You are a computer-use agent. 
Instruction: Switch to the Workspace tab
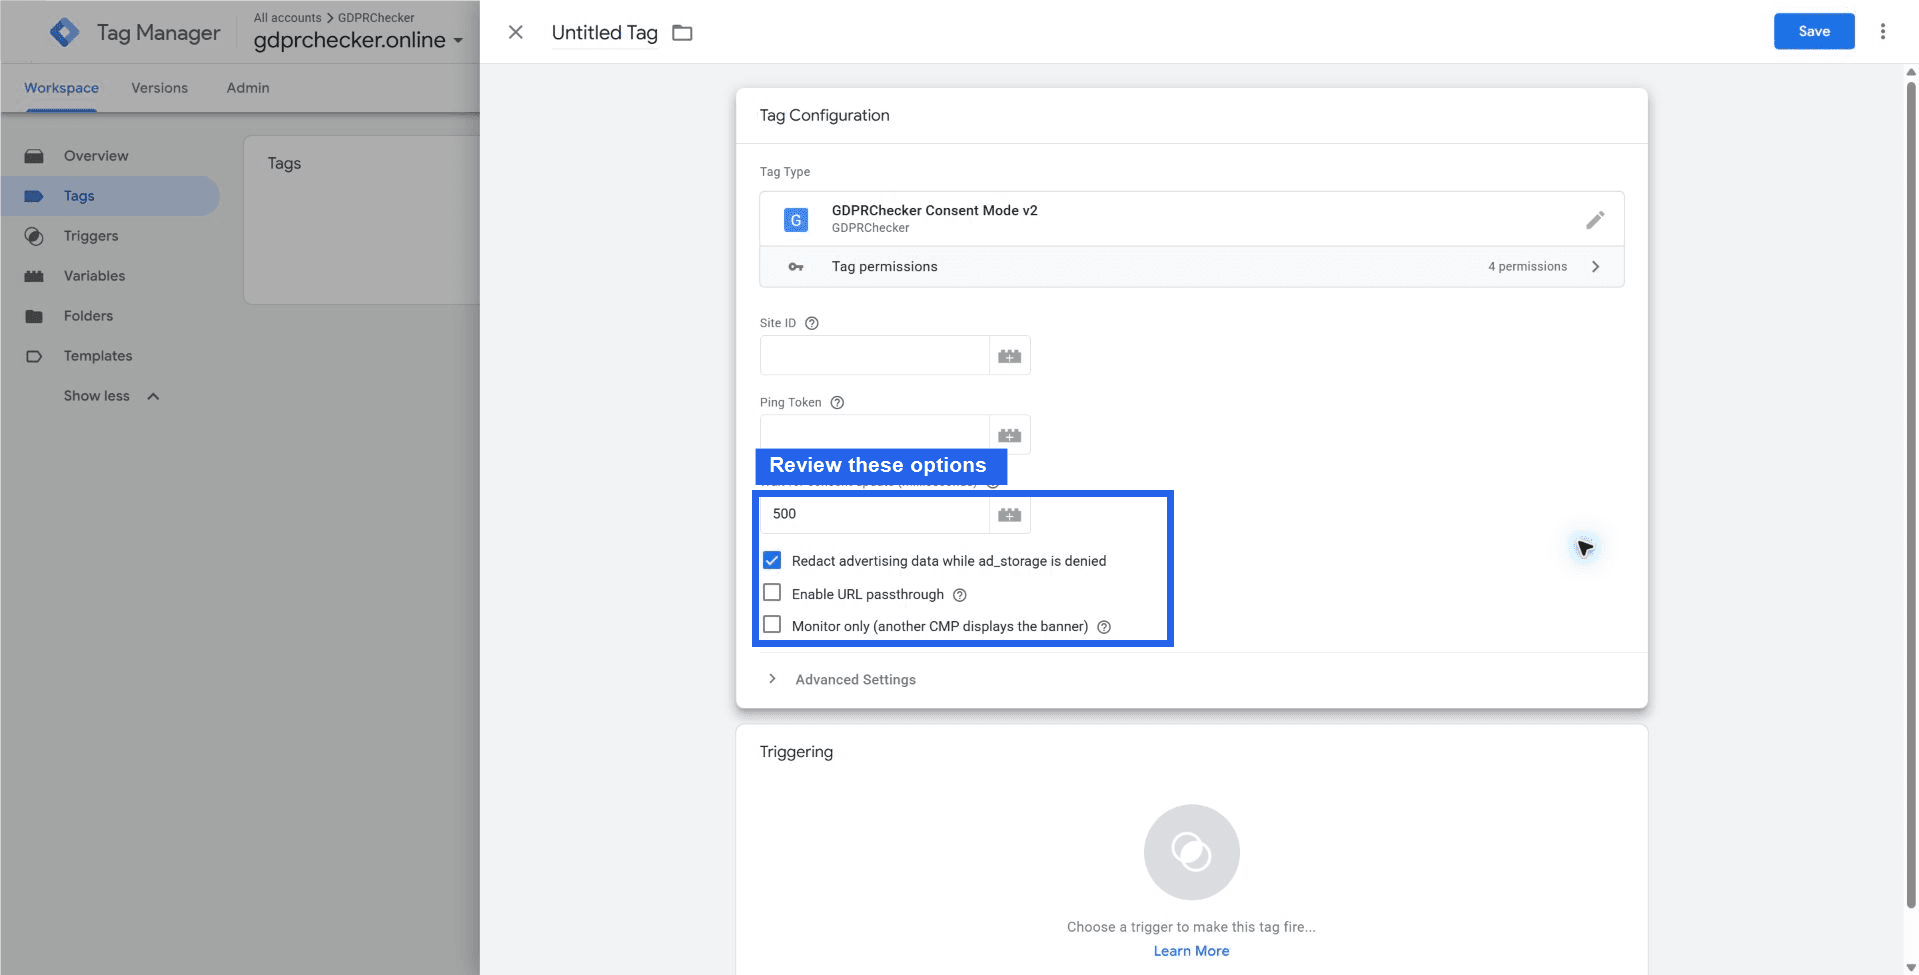click(62, 88)
